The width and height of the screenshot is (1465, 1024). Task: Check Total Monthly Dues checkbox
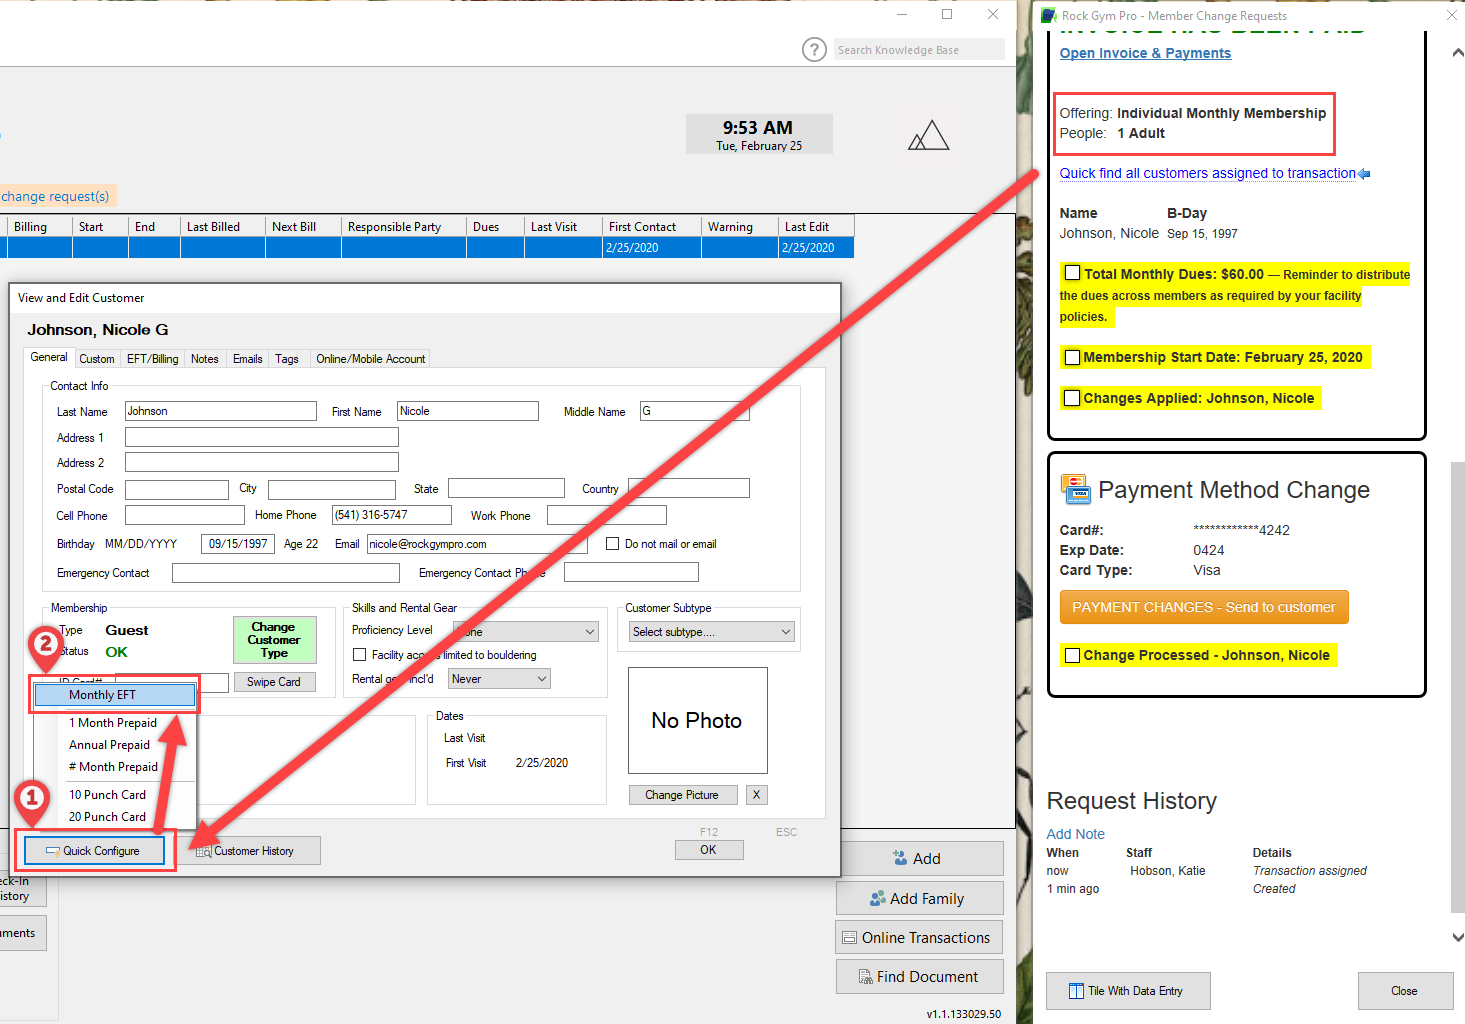[x=1072, y=273]
